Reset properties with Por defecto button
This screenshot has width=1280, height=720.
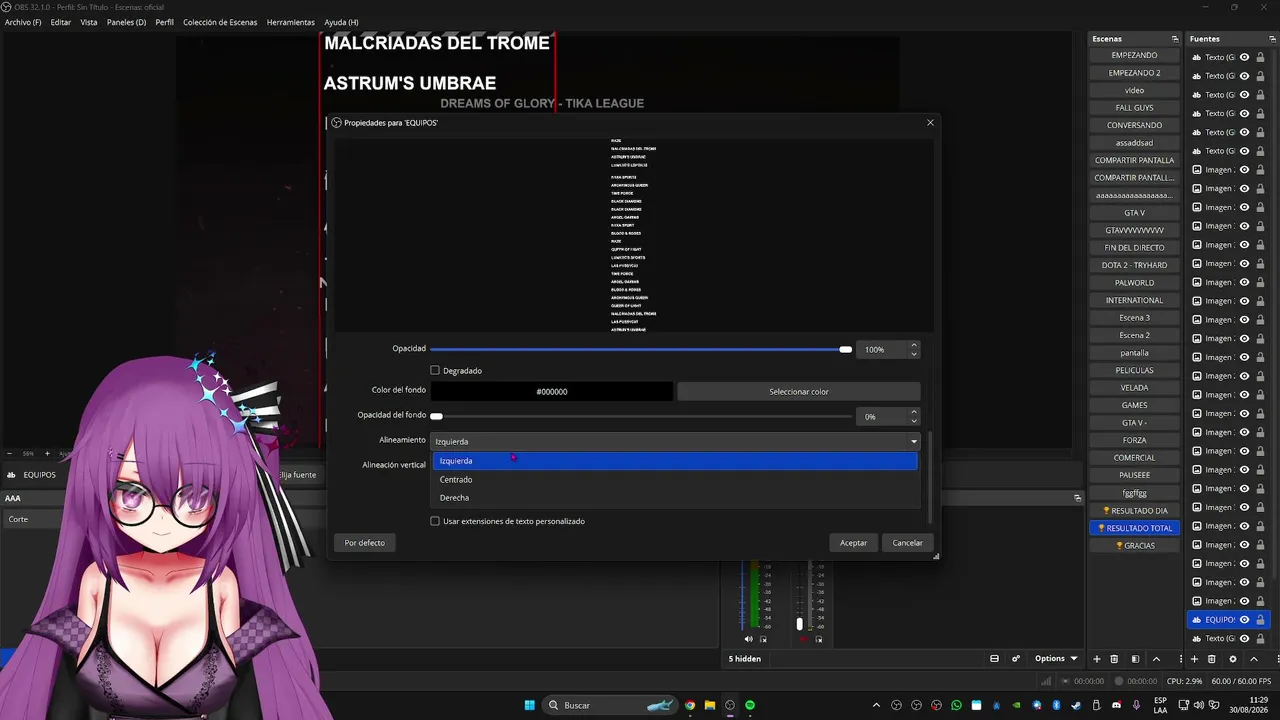click(x=365, y=543)
